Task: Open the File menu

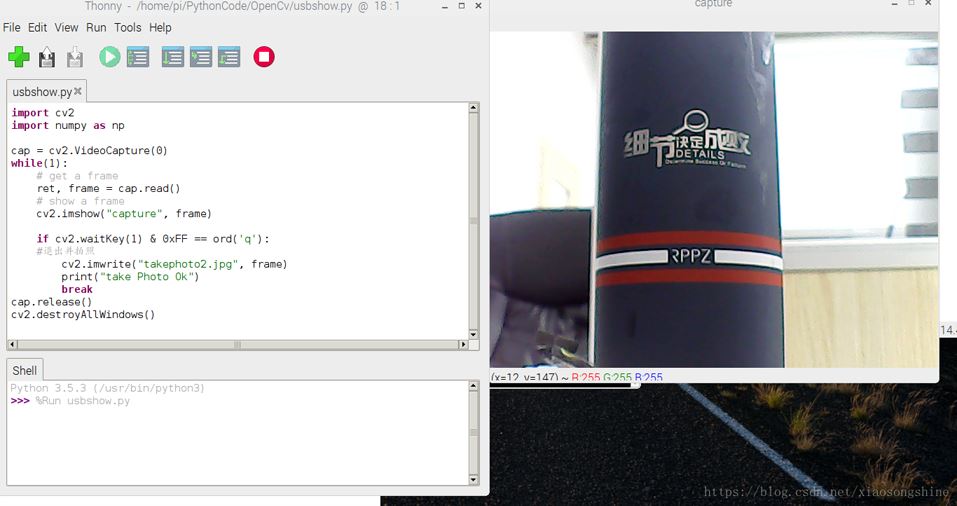Action: click(12, 27)
